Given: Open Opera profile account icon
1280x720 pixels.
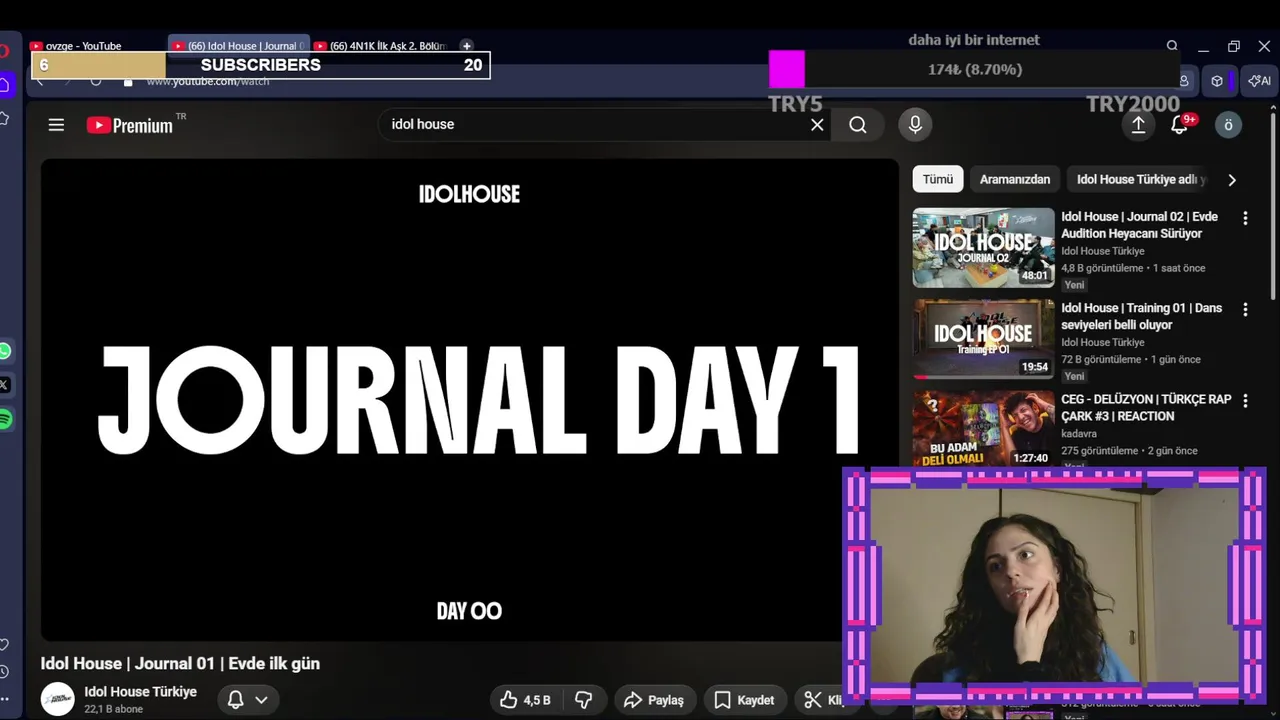Looking at the screenshot, I should coord(1185,81).
